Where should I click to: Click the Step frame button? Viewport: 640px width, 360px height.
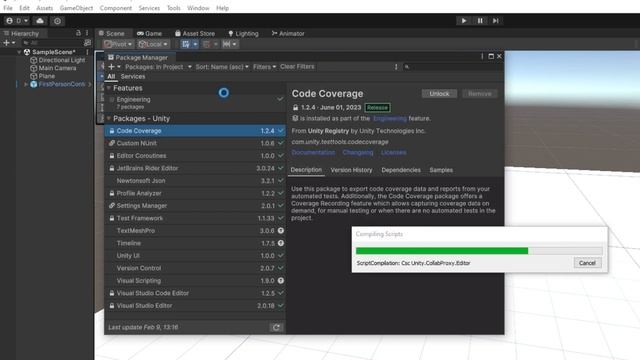coord(496,21)
